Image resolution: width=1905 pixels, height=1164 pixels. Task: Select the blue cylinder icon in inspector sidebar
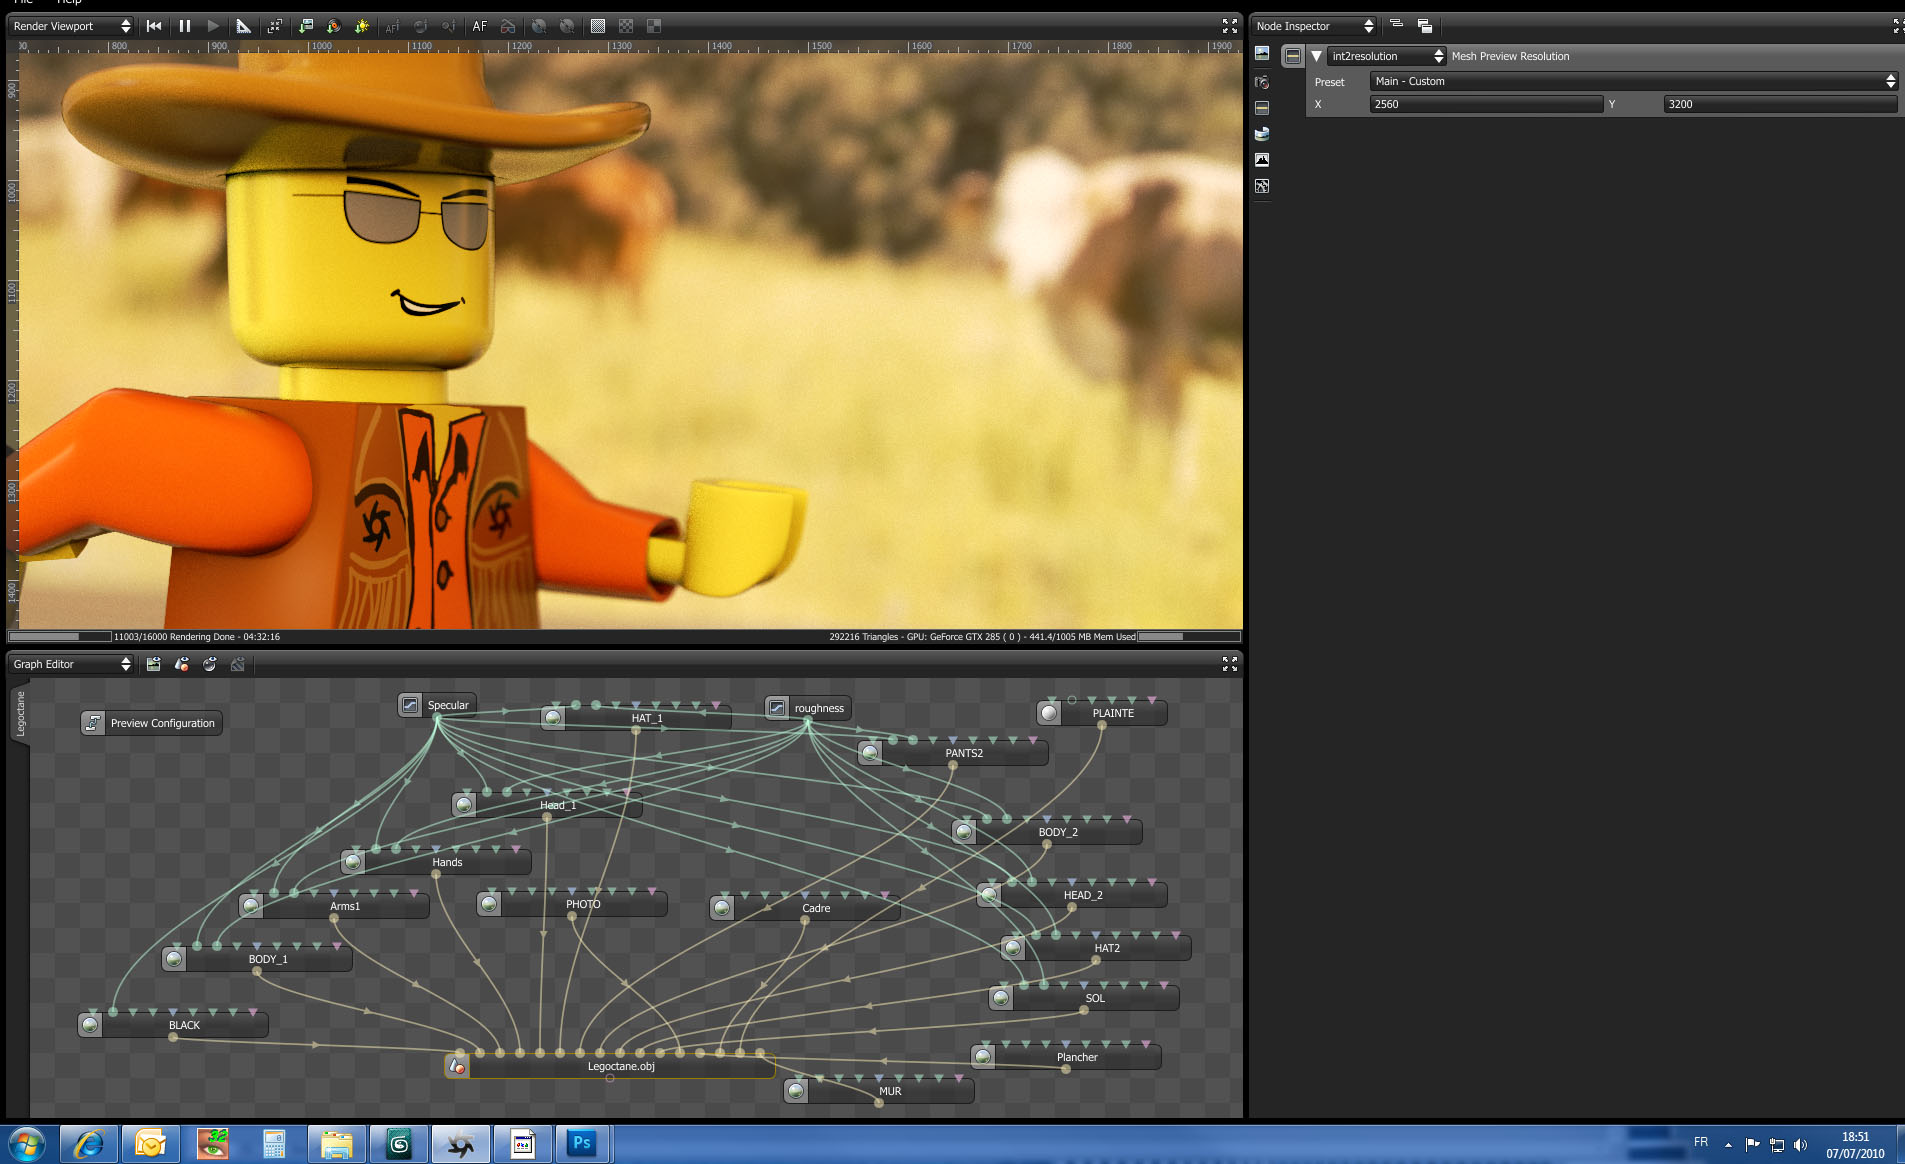[1262, 133]
